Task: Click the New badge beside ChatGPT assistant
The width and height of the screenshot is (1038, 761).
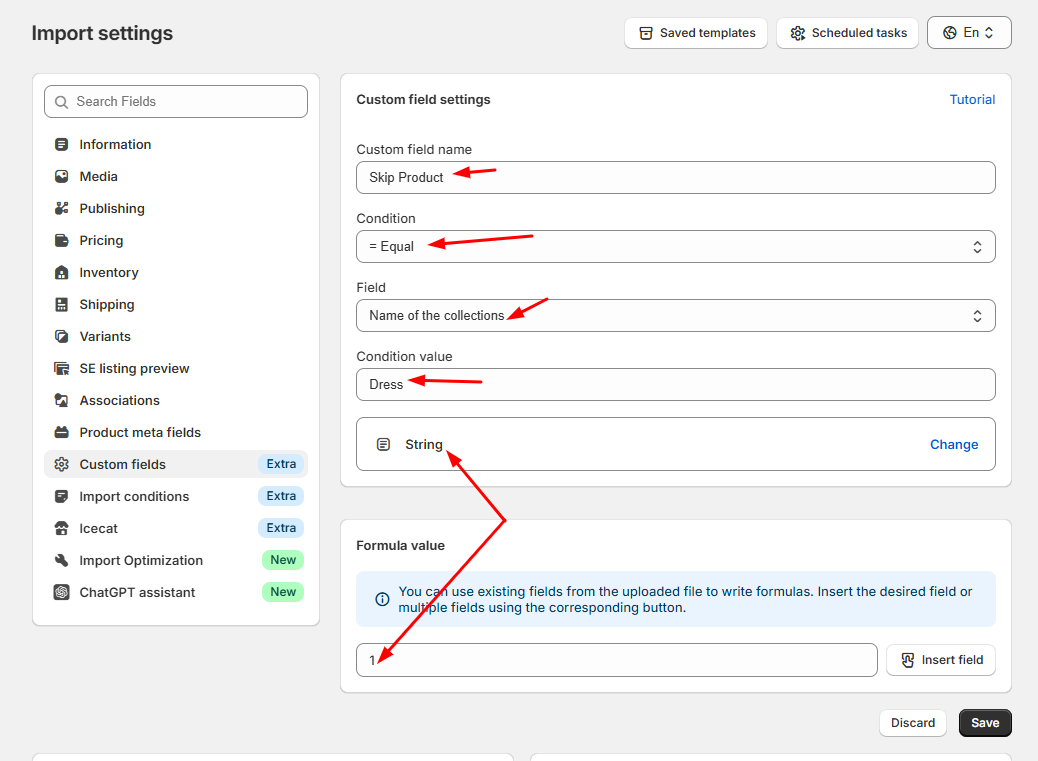Action: pos(283,592)
